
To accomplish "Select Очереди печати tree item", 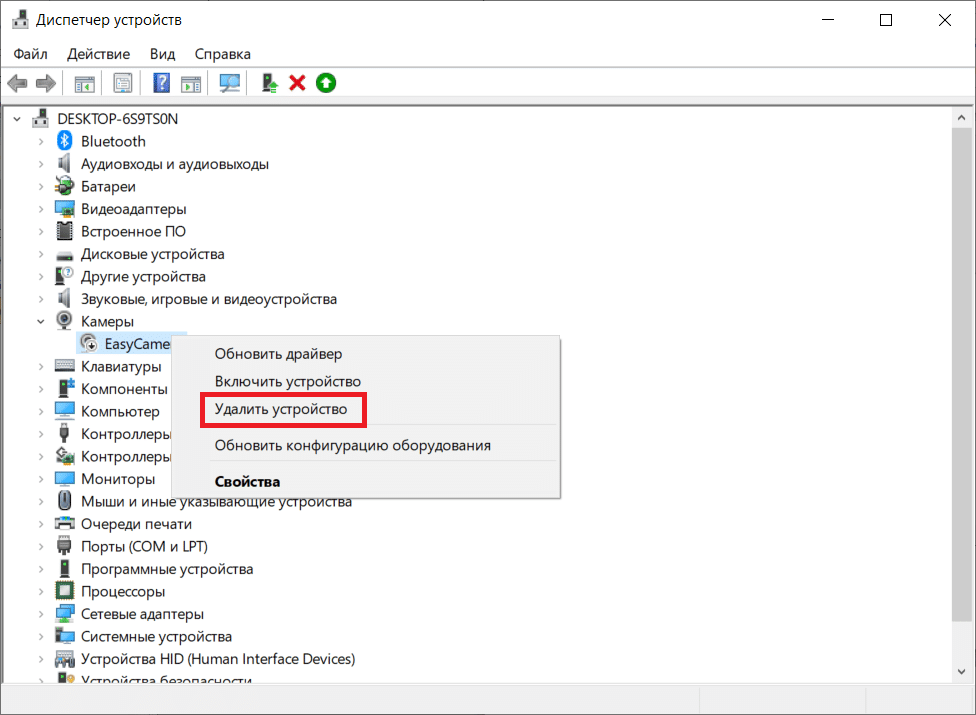I will click(136, 524).
